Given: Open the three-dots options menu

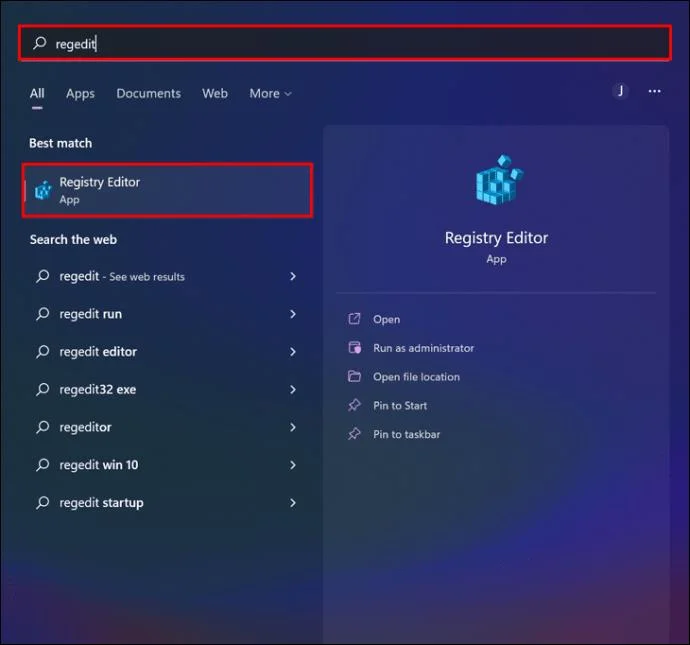Looking at the screenshot, I should click(654, 91).
